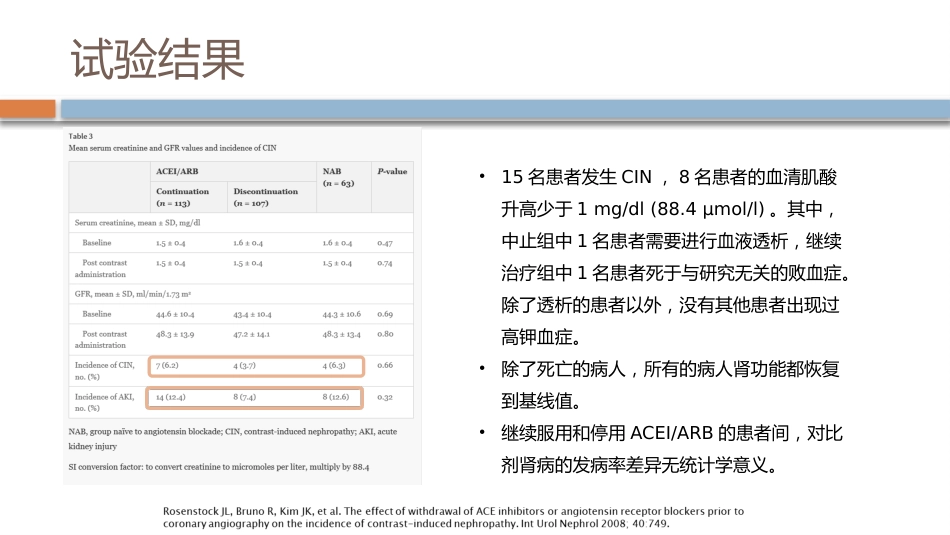The image size is (950, 535).
Task: Click post contrast GFR value 47.2 ± 14.1
Action: point(251,334)
